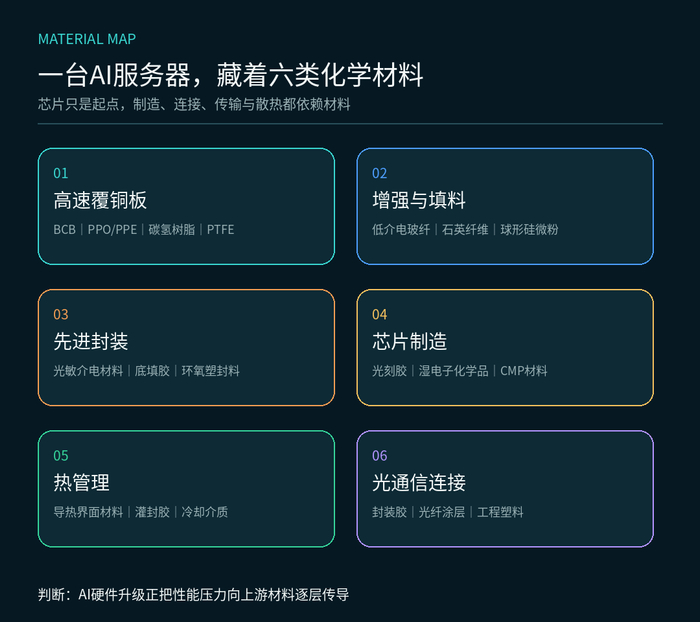Click the 判断 footer conclusion text

pyautogui.click(x=193, y=595)
